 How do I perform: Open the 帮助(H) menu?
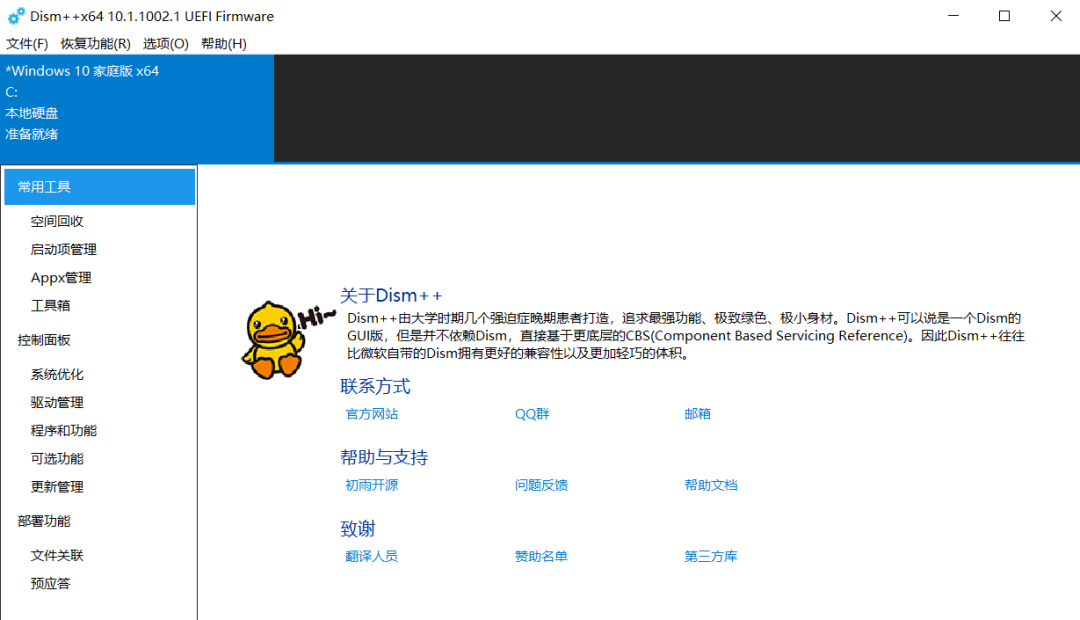[x=223, y=43]
